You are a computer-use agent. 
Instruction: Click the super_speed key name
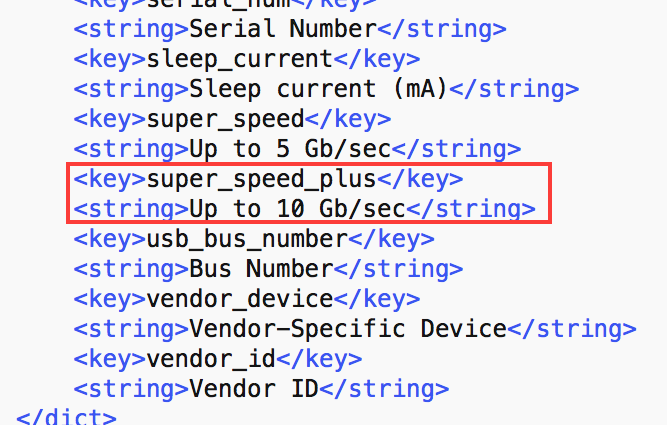click(225, 119)
